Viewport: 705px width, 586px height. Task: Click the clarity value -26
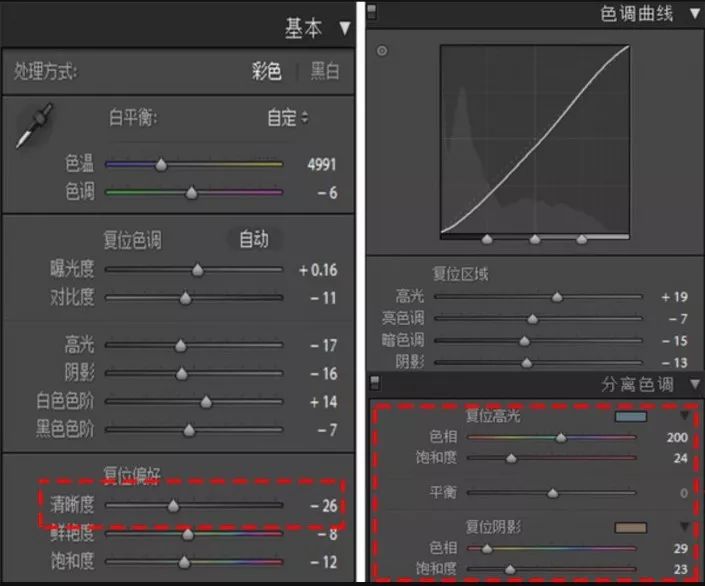click(324, 506)
